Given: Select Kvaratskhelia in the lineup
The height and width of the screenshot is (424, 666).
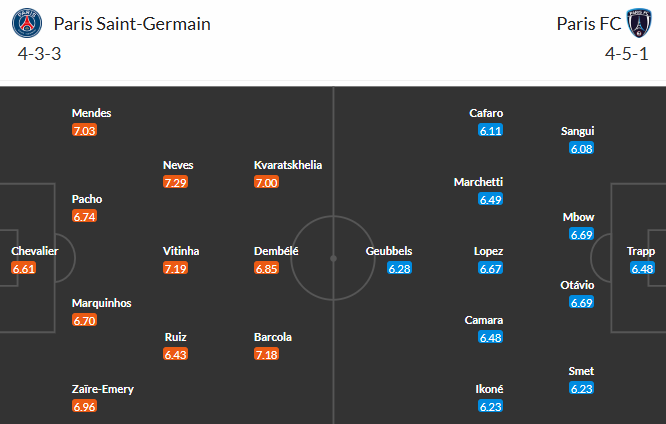Looking at the screenshot, I should click(288, 165).
